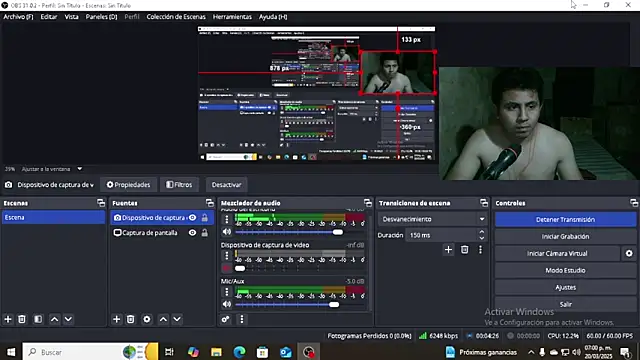Click Detener Transmisión button

tap(565, 220)
